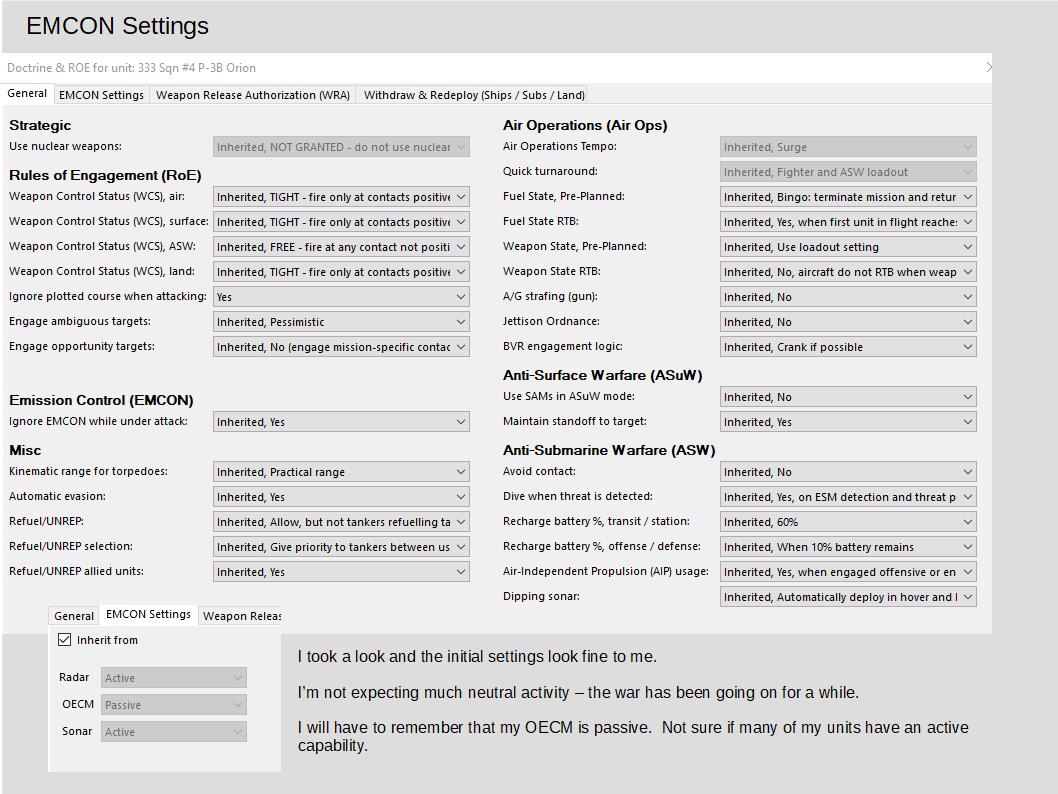The image size is (1058, 794).
Task: Toggle the Inherit from checkbox
Action: tap(65, 640)
